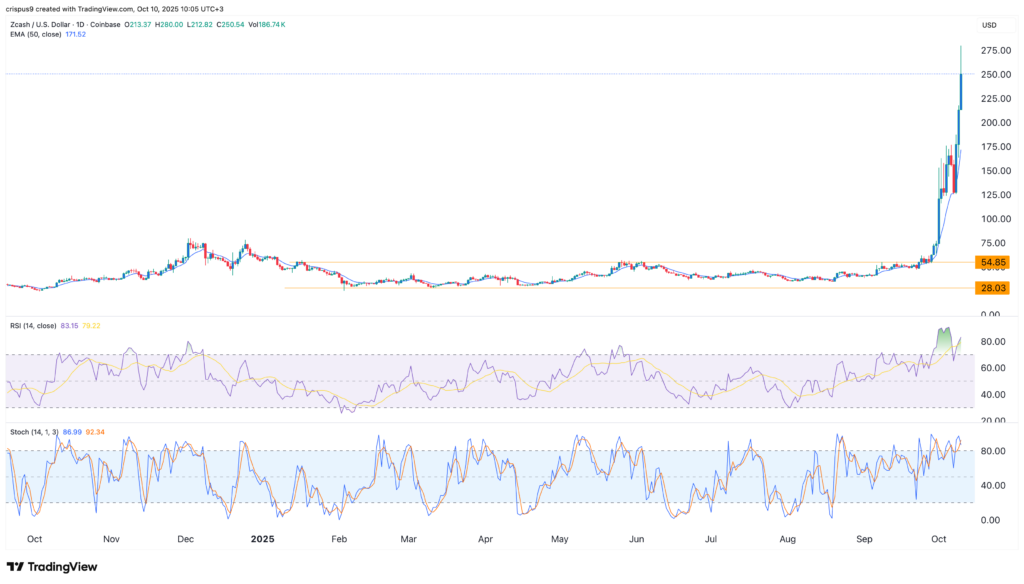The width and height of the screenshot is (1024, 584).
Task: Select the orange 28.03 price level label
Action: click(992, 289)
